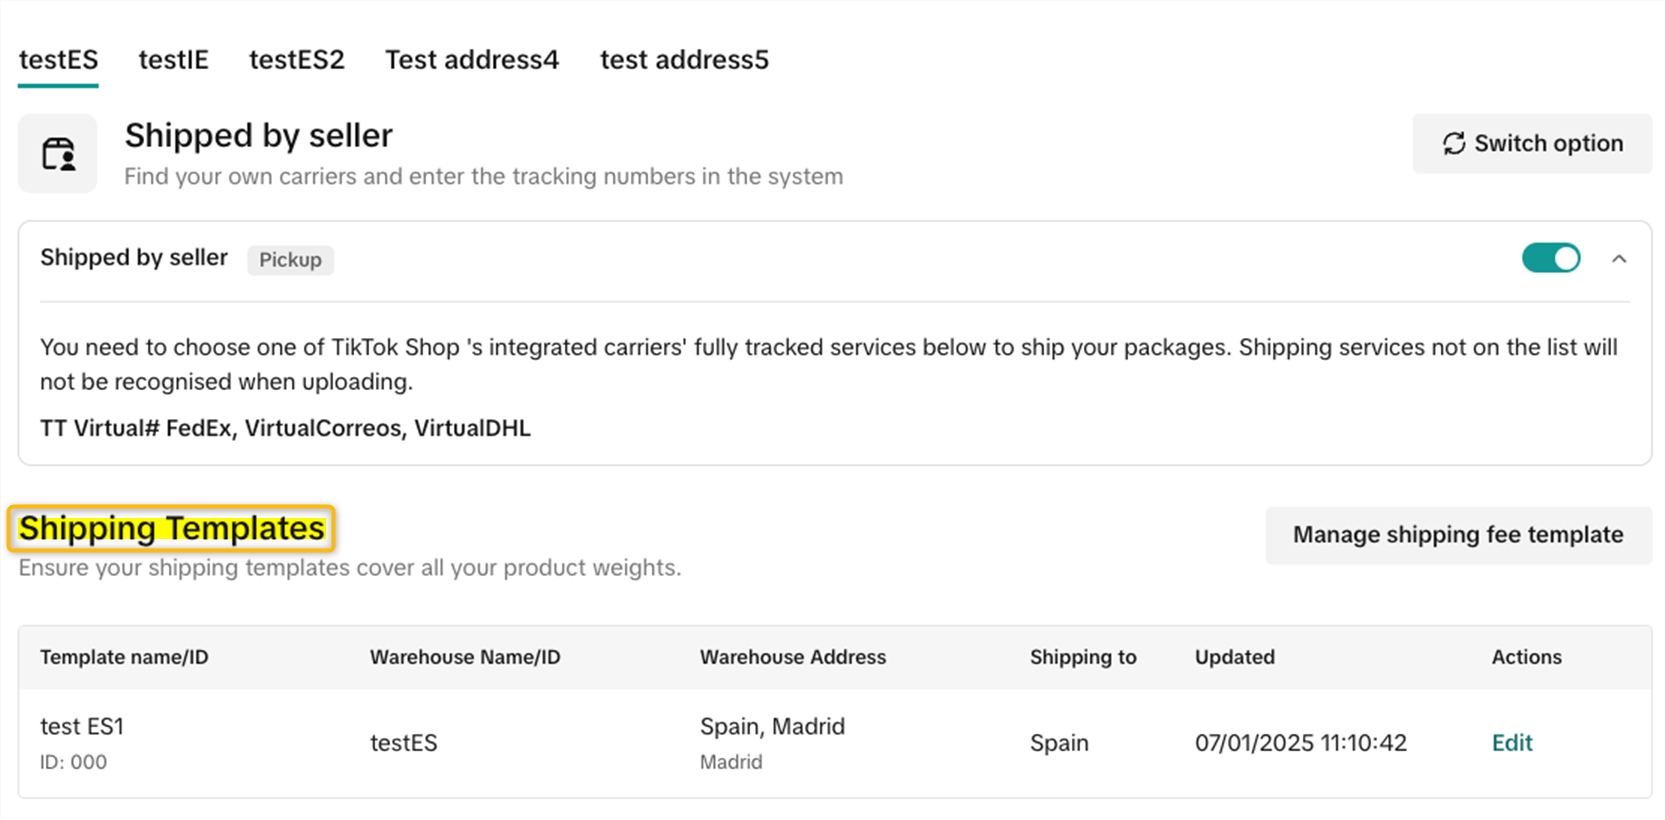Select the testES2 warehouse tab
This screenshot has width=1665, height=820.
tap(296, 60)
